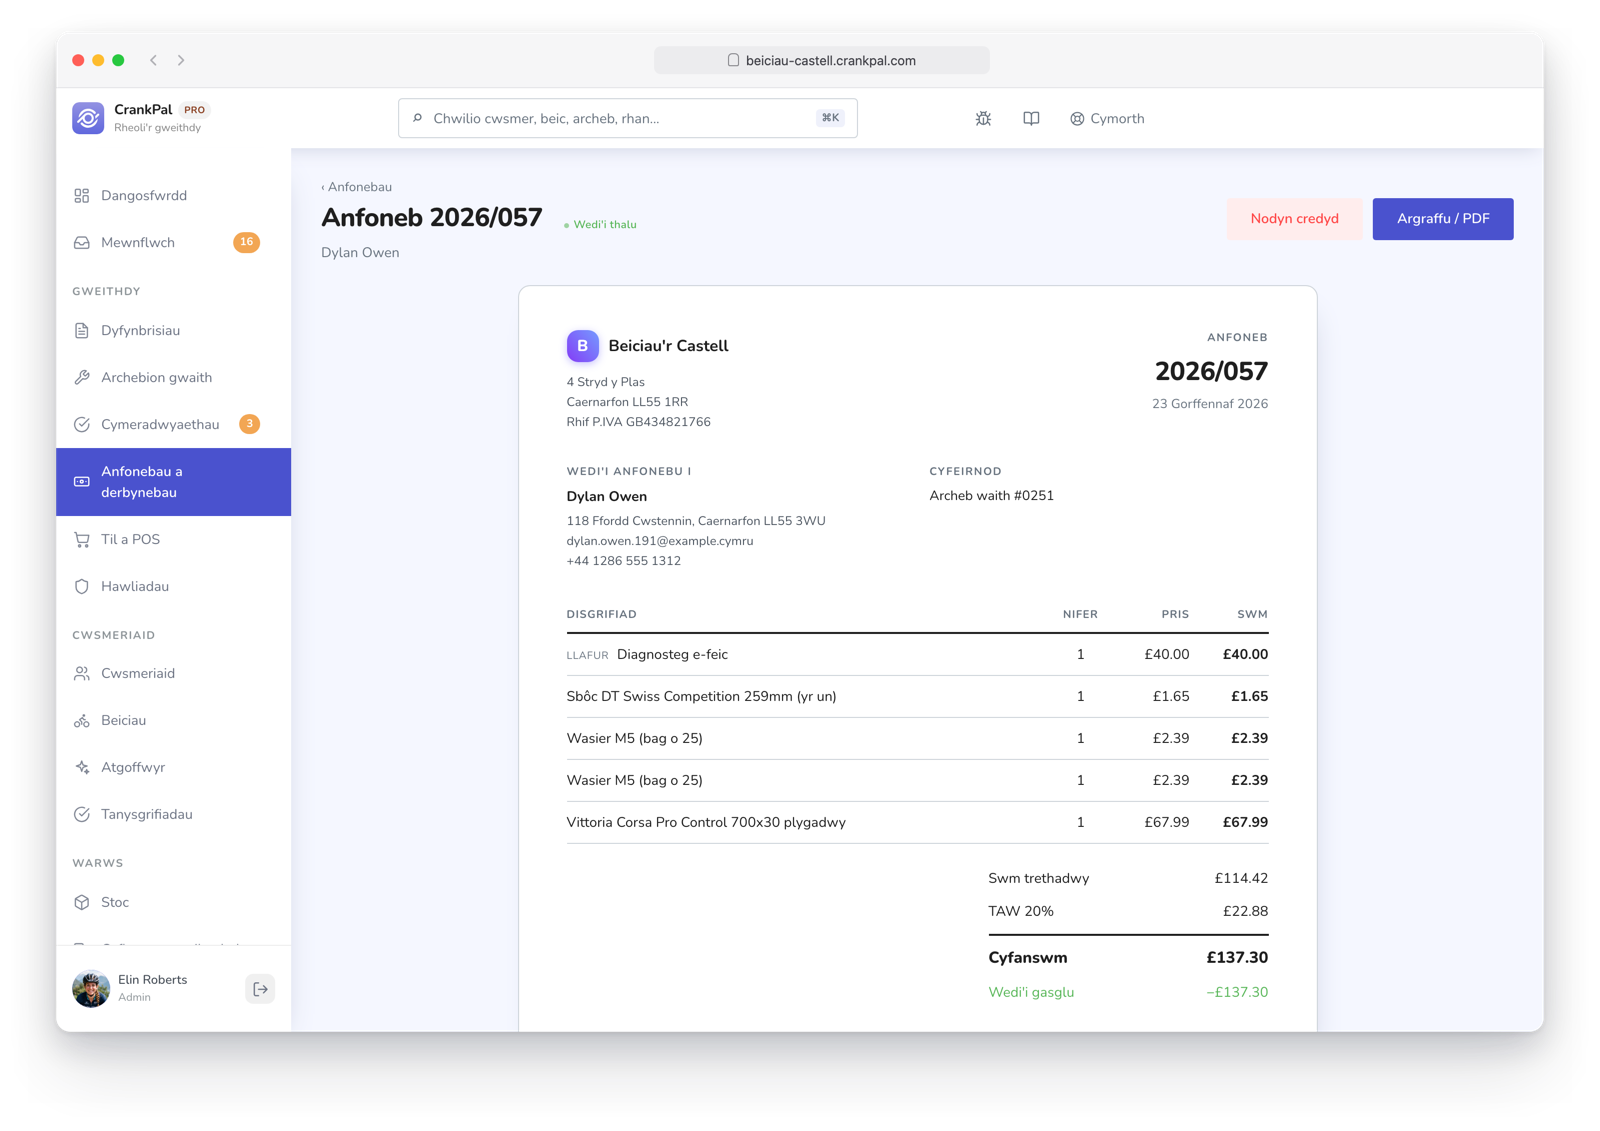Screen dimensions: 1600x1131
Task: Open the documentation book icon
Action: coord(1031,118)
